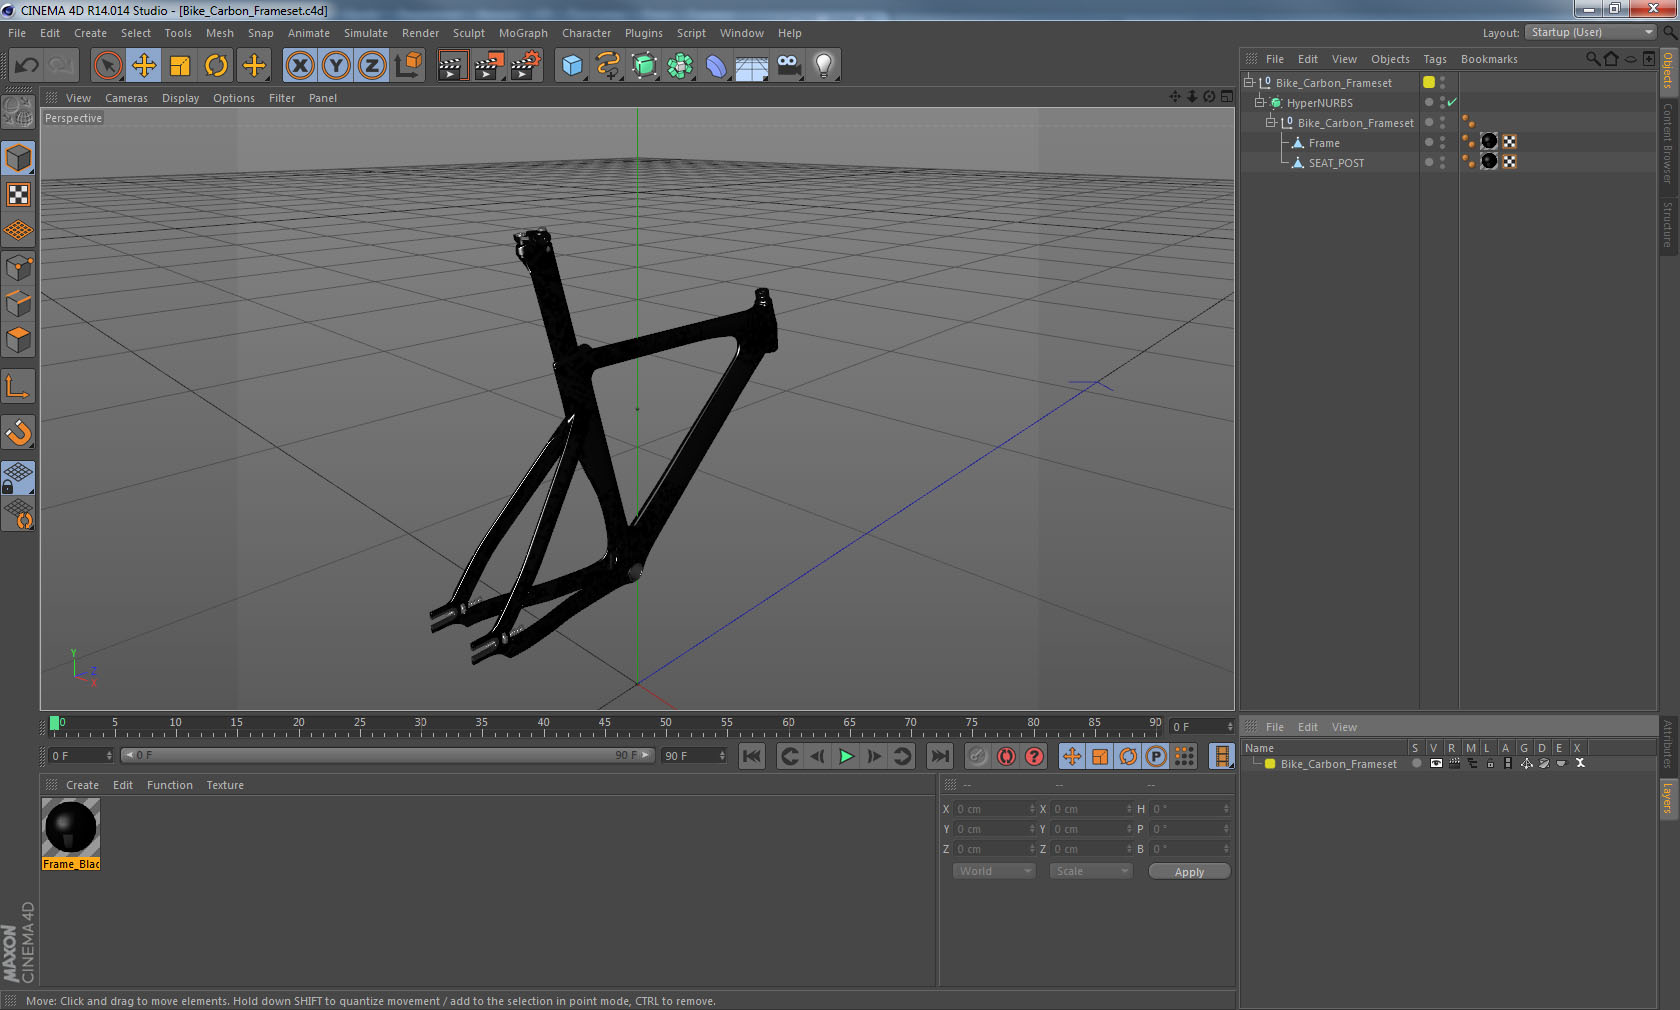Click frame 45 on the timeline

point(604,725)
